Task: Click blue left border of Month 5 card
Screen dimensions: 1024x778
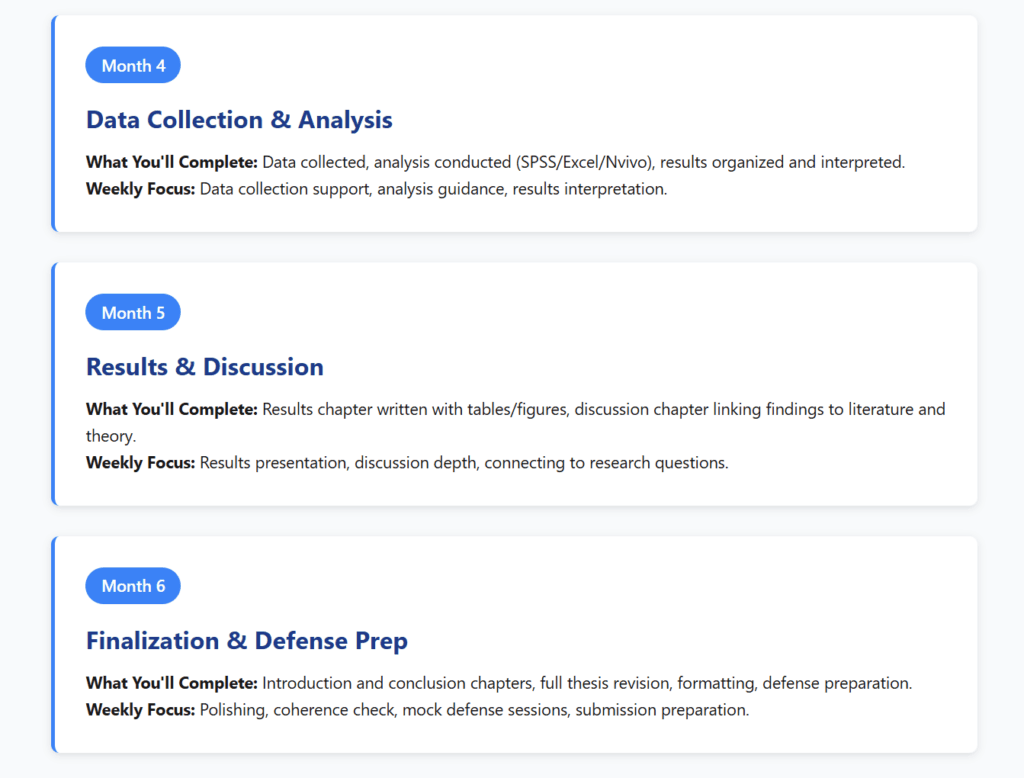Action: pyautogui.click(x=53, y=384)
